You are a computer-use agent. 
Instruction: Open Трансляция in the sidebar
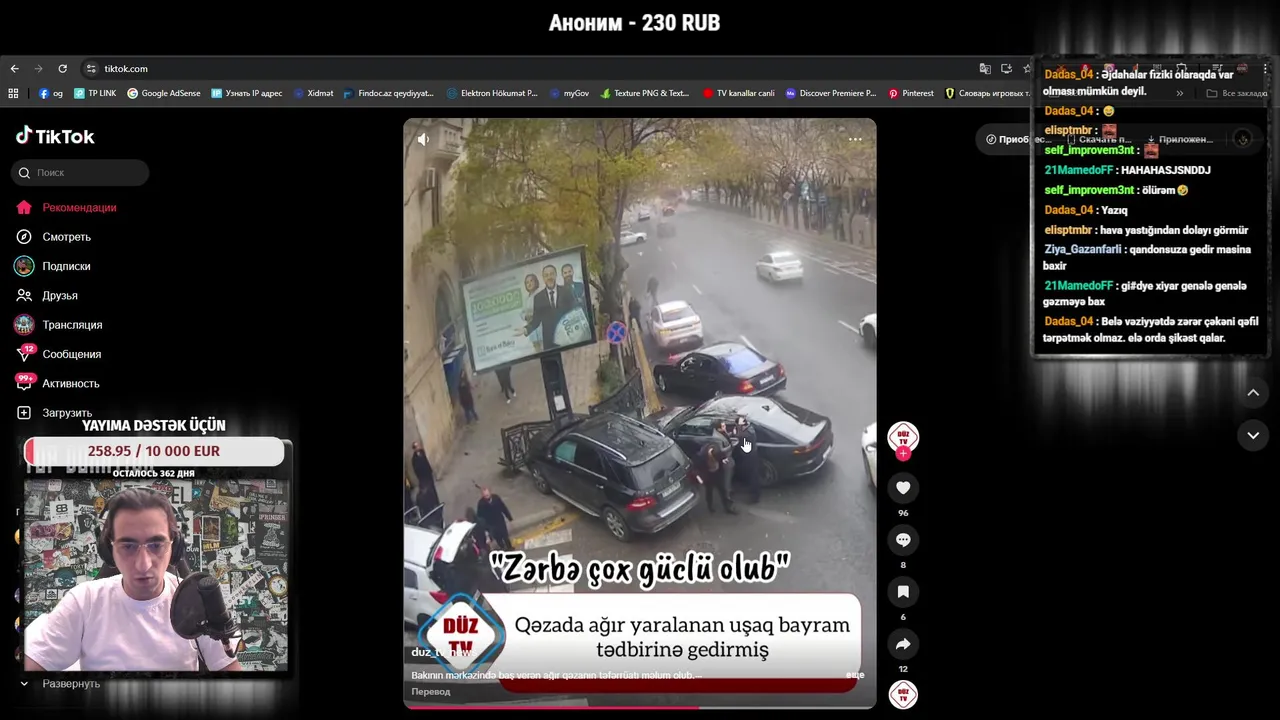pos(59,325)
